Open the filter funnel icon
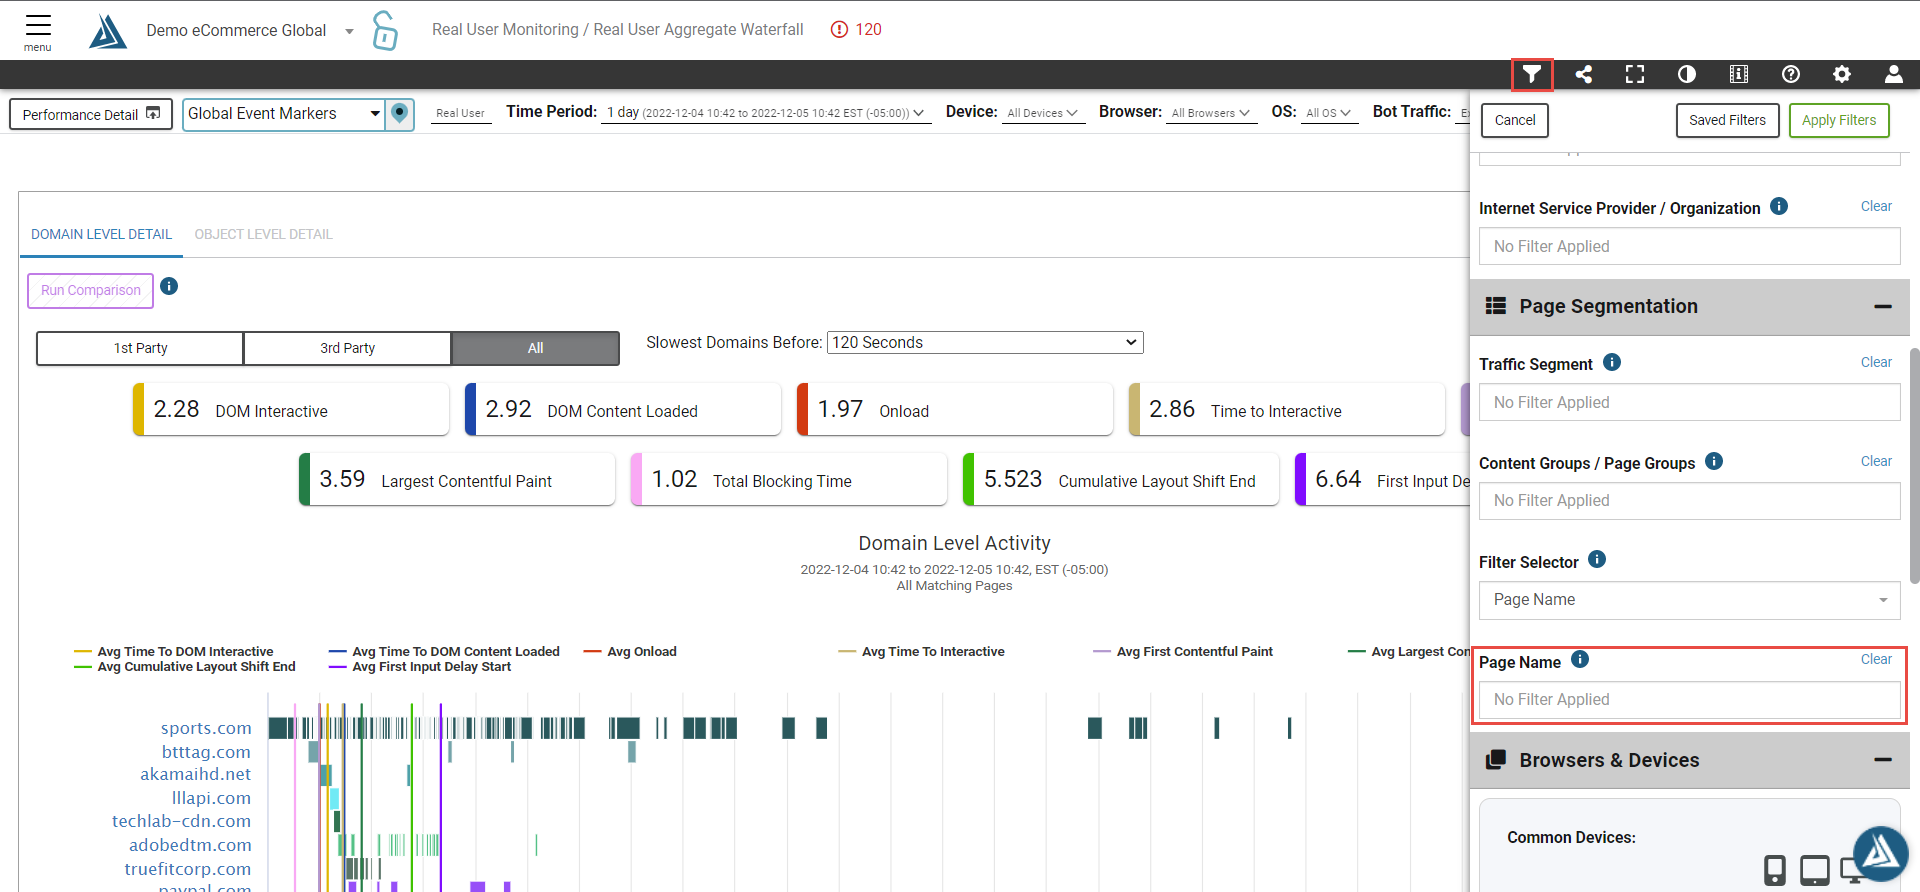The image size is (1920, 892). click(1531, 74)
